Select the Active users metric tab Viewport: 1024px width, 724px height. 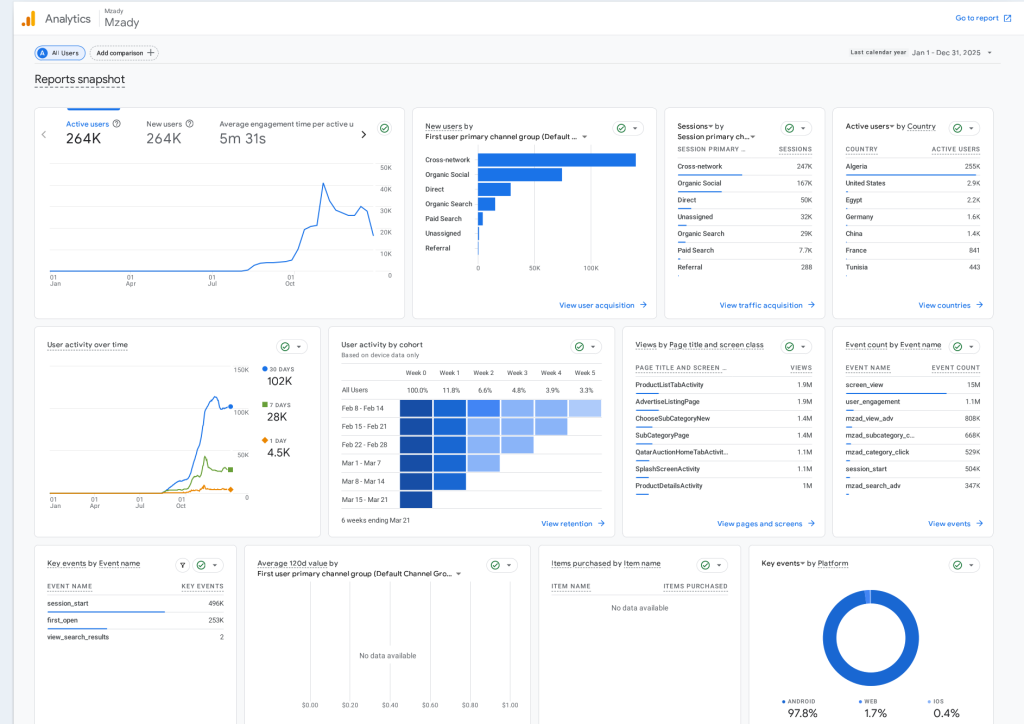coord(86,124)
